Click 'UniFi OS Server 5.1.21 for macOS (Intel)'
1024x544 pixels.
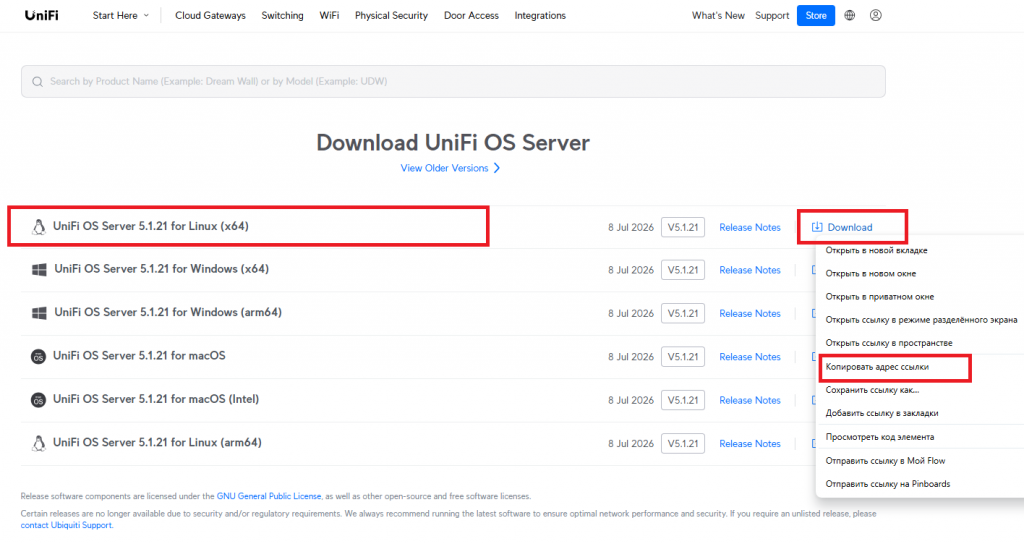click(156, 399)
